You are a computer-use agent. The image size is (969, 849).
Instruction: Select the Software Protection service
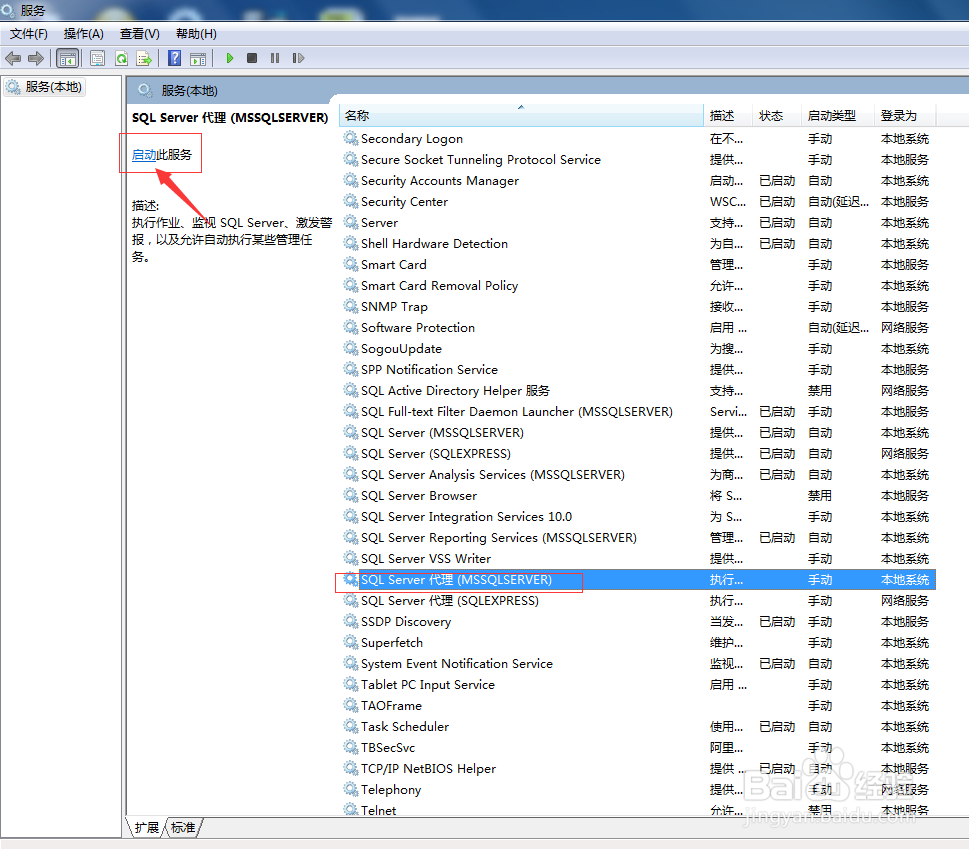click(638, 327)
